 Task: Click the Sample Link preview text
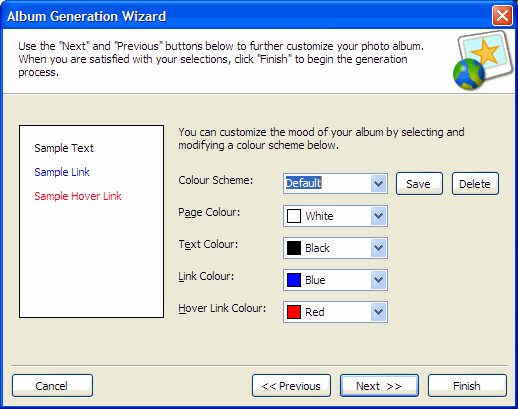coord(62,172)
